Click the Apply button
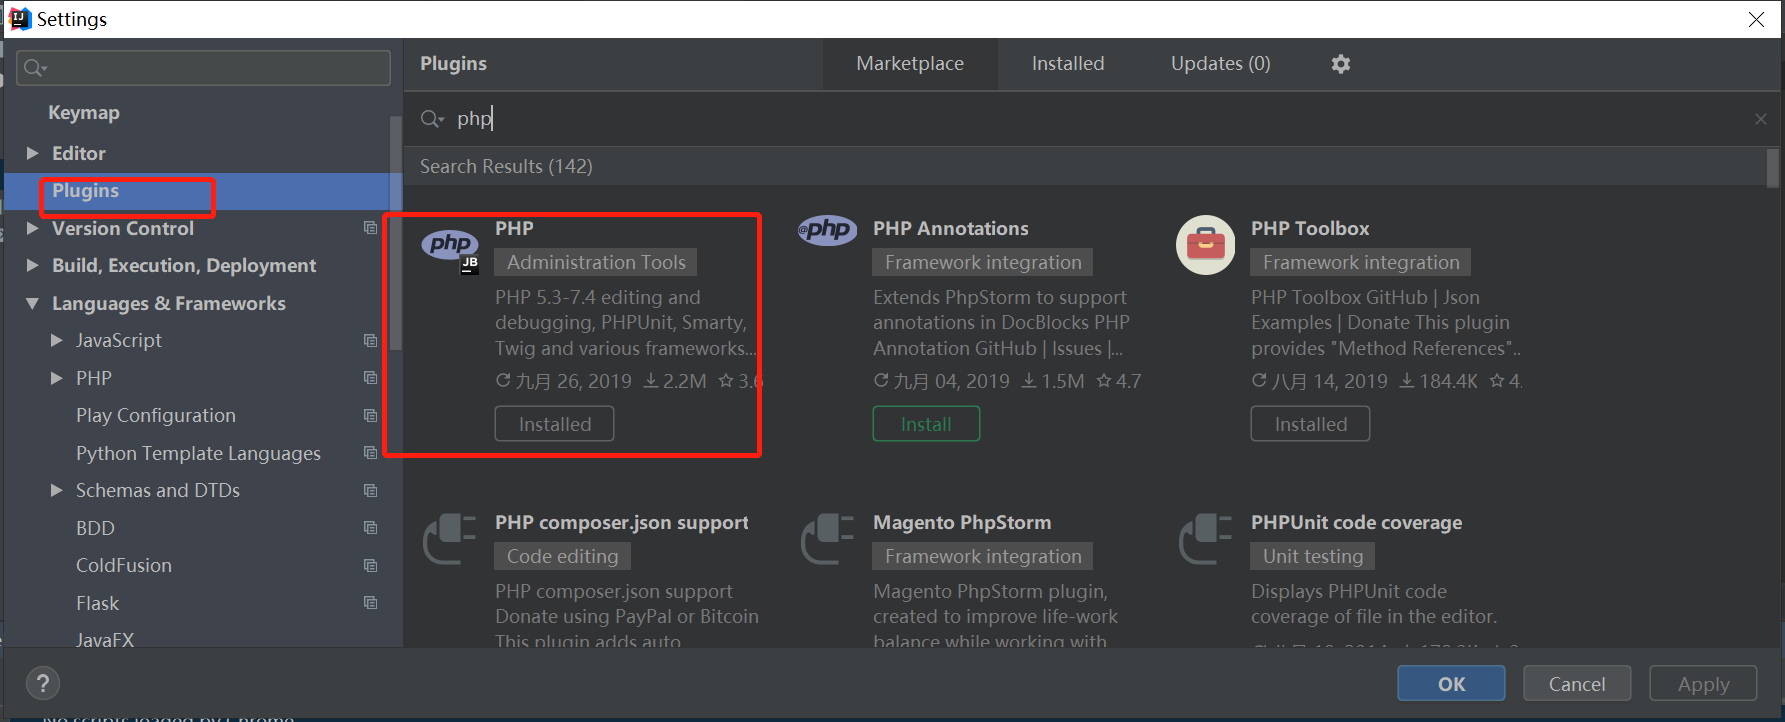Screen dimensions: 1785x722 (x=1703, y=684)
